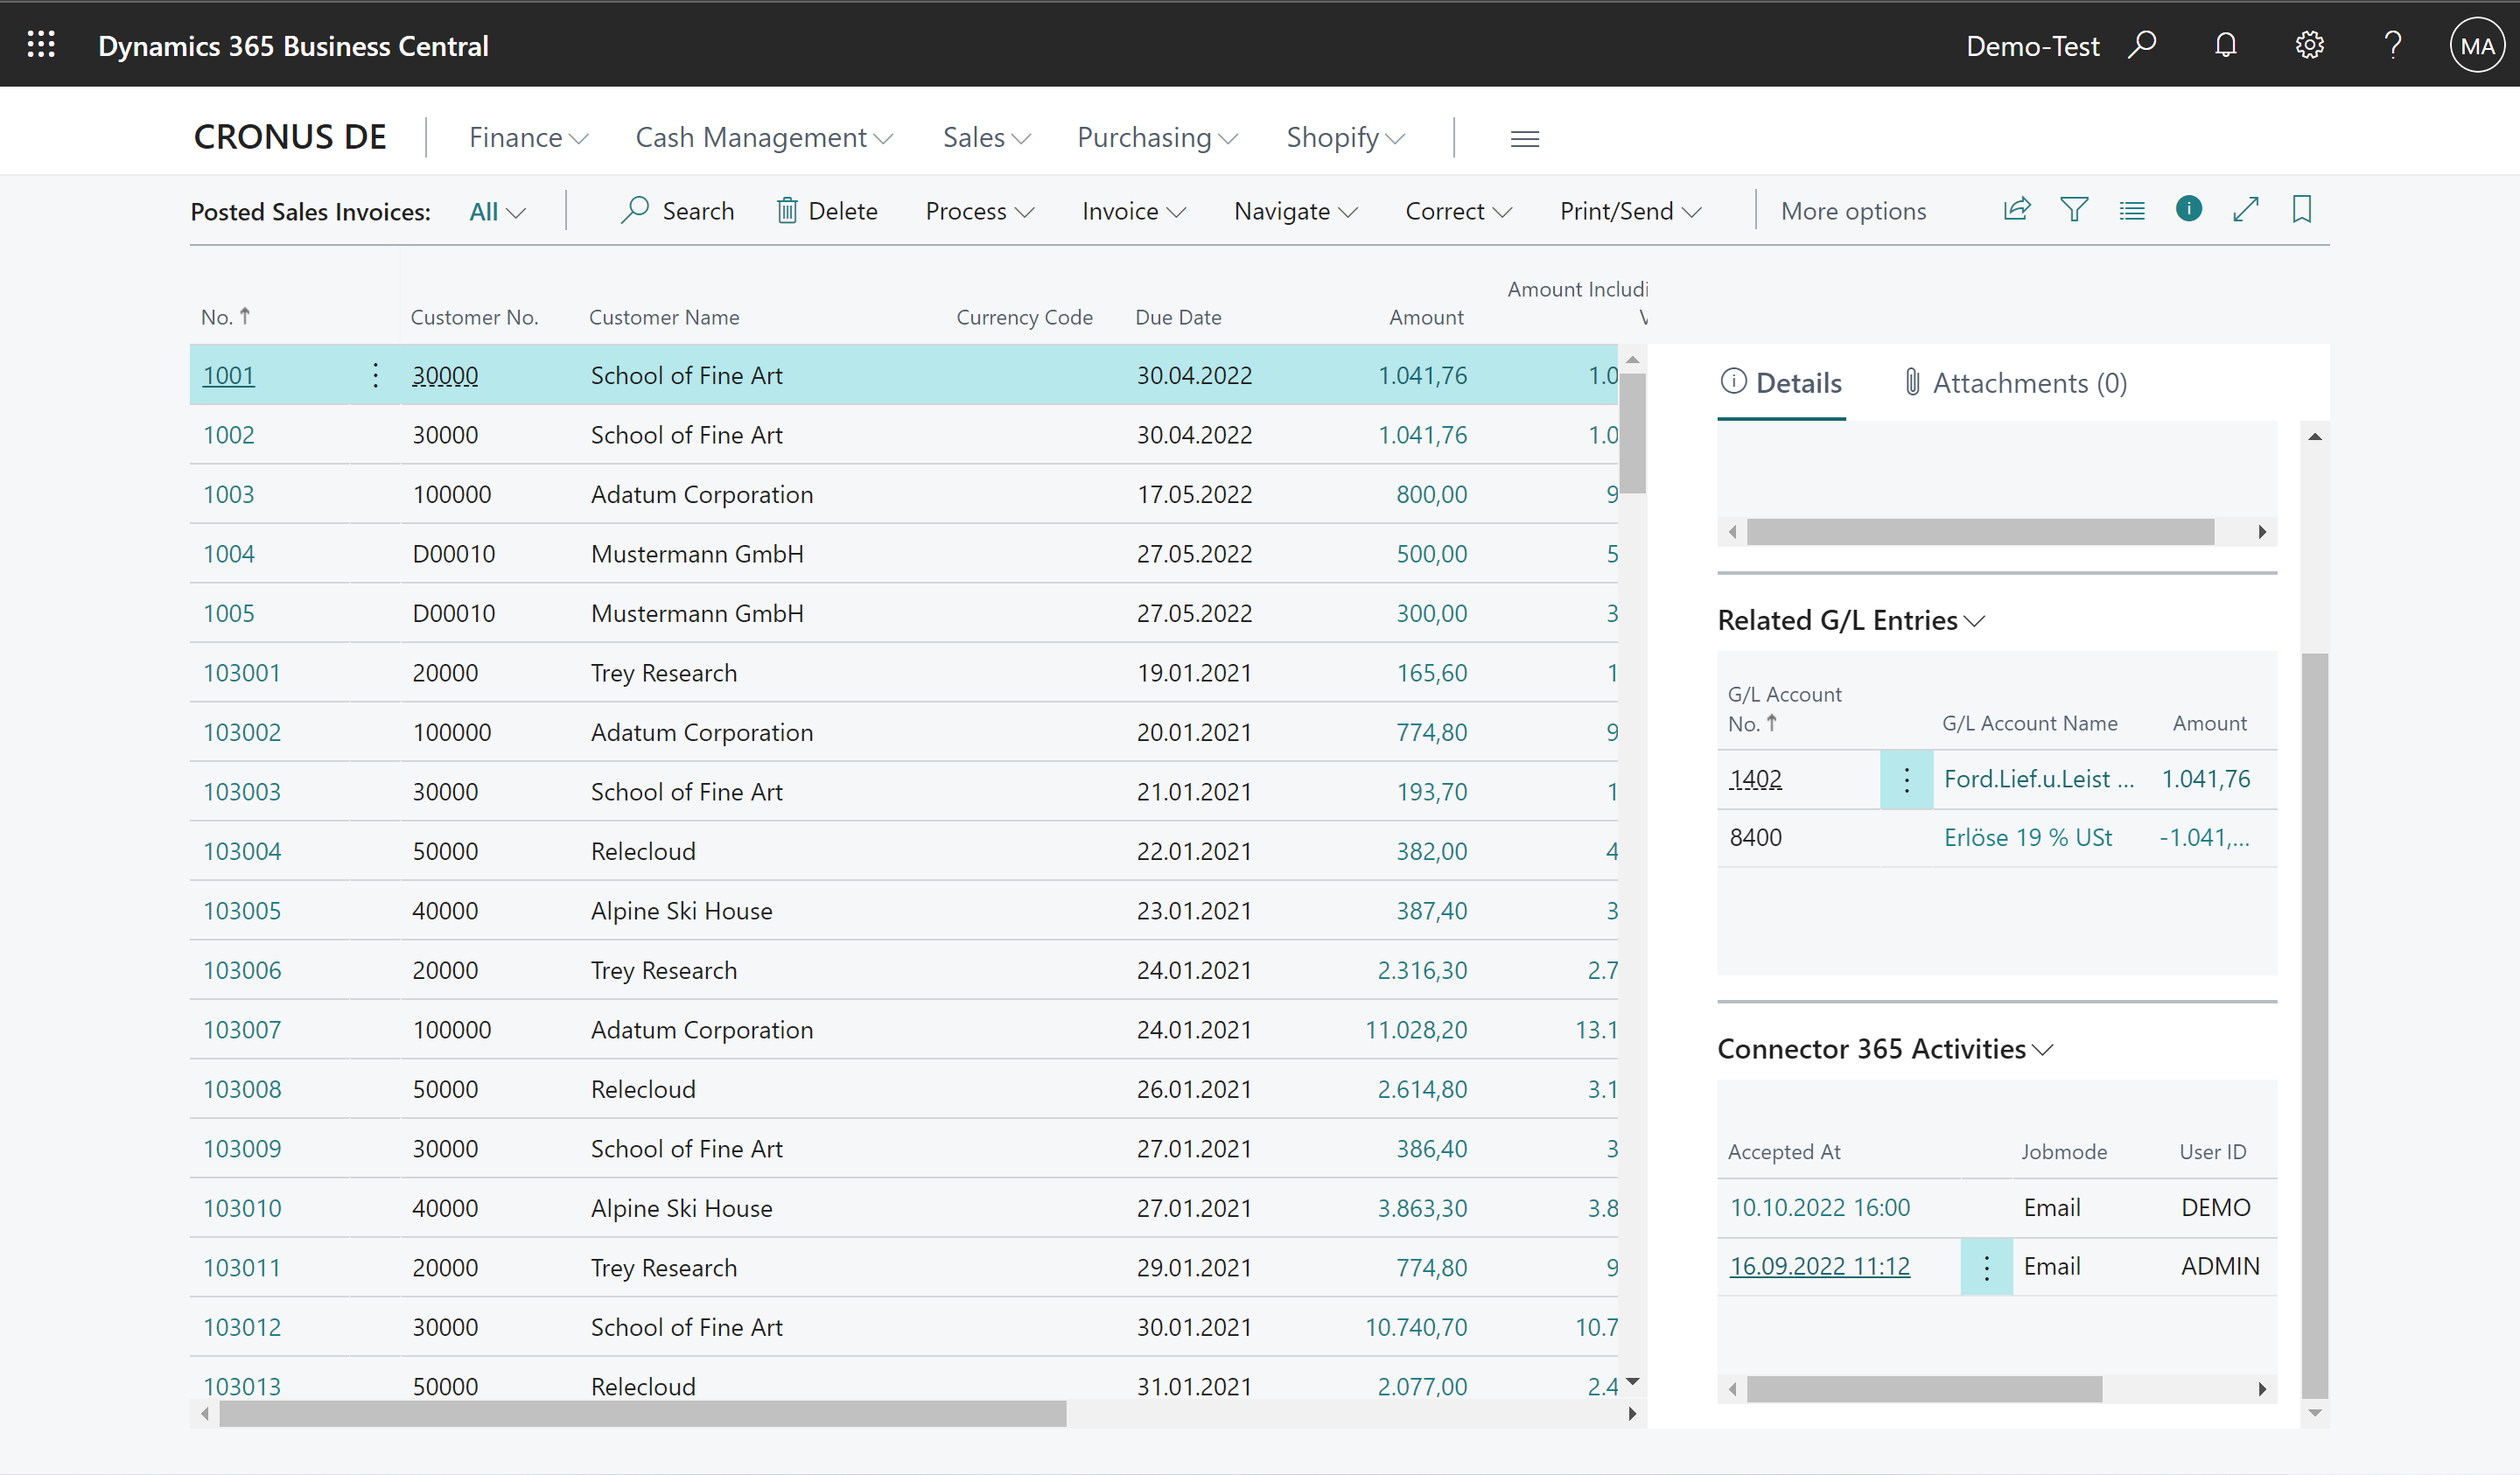Open the help question mark

tap(2393, 45)
